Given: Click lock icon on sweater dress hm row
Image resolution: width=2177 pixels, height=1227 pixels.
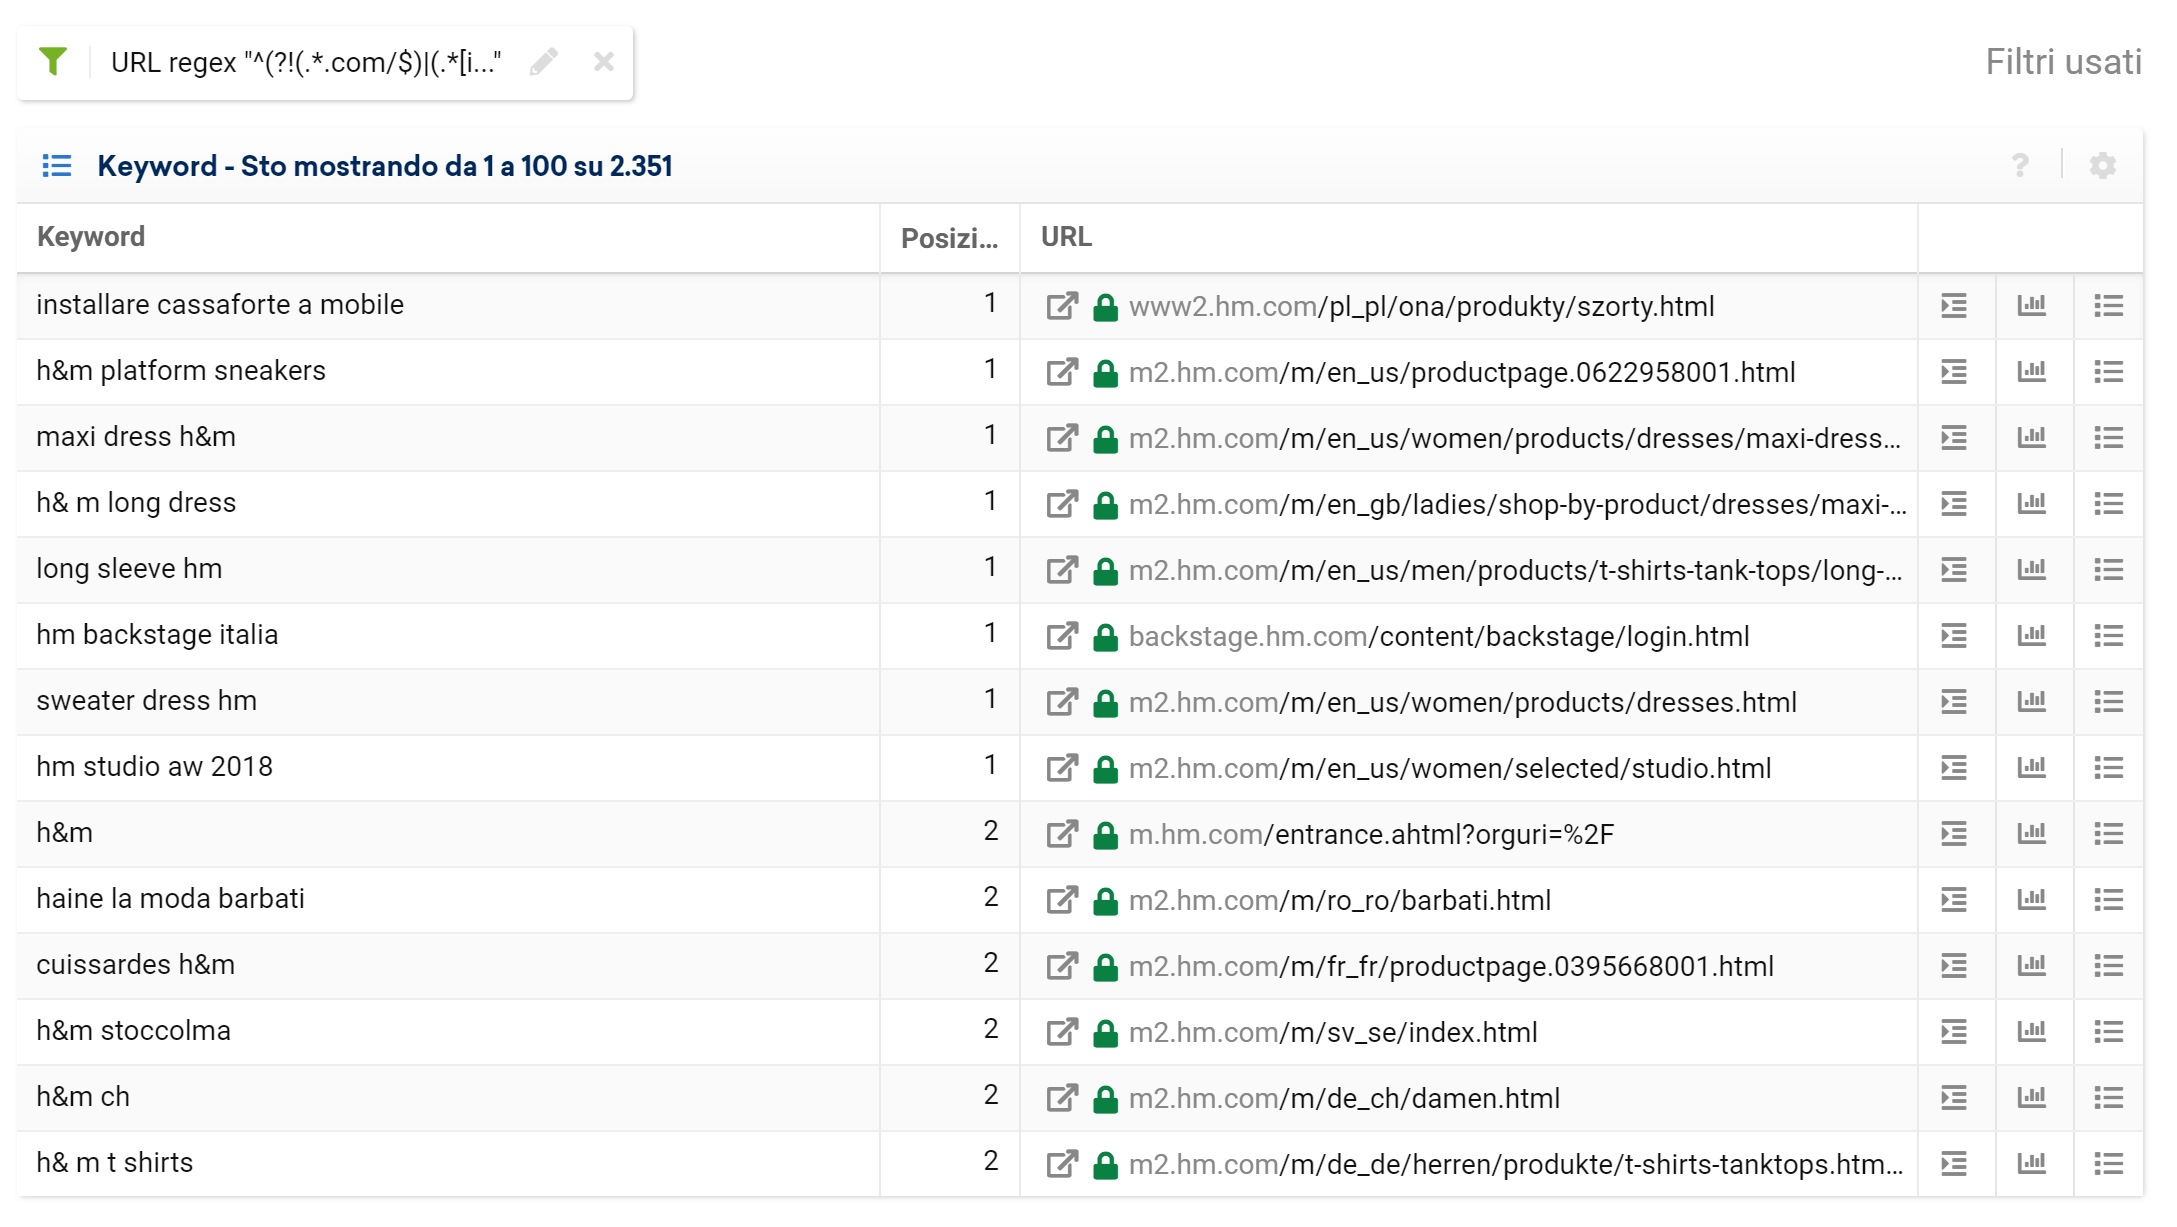Looking at the screenshot, I should click(x=1105, y=702).
